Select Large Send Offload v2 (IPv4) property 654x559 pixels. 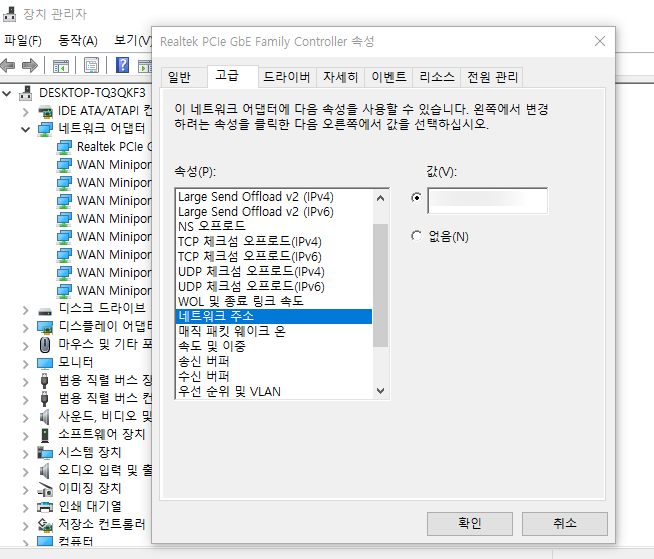(x=274, y=197)
